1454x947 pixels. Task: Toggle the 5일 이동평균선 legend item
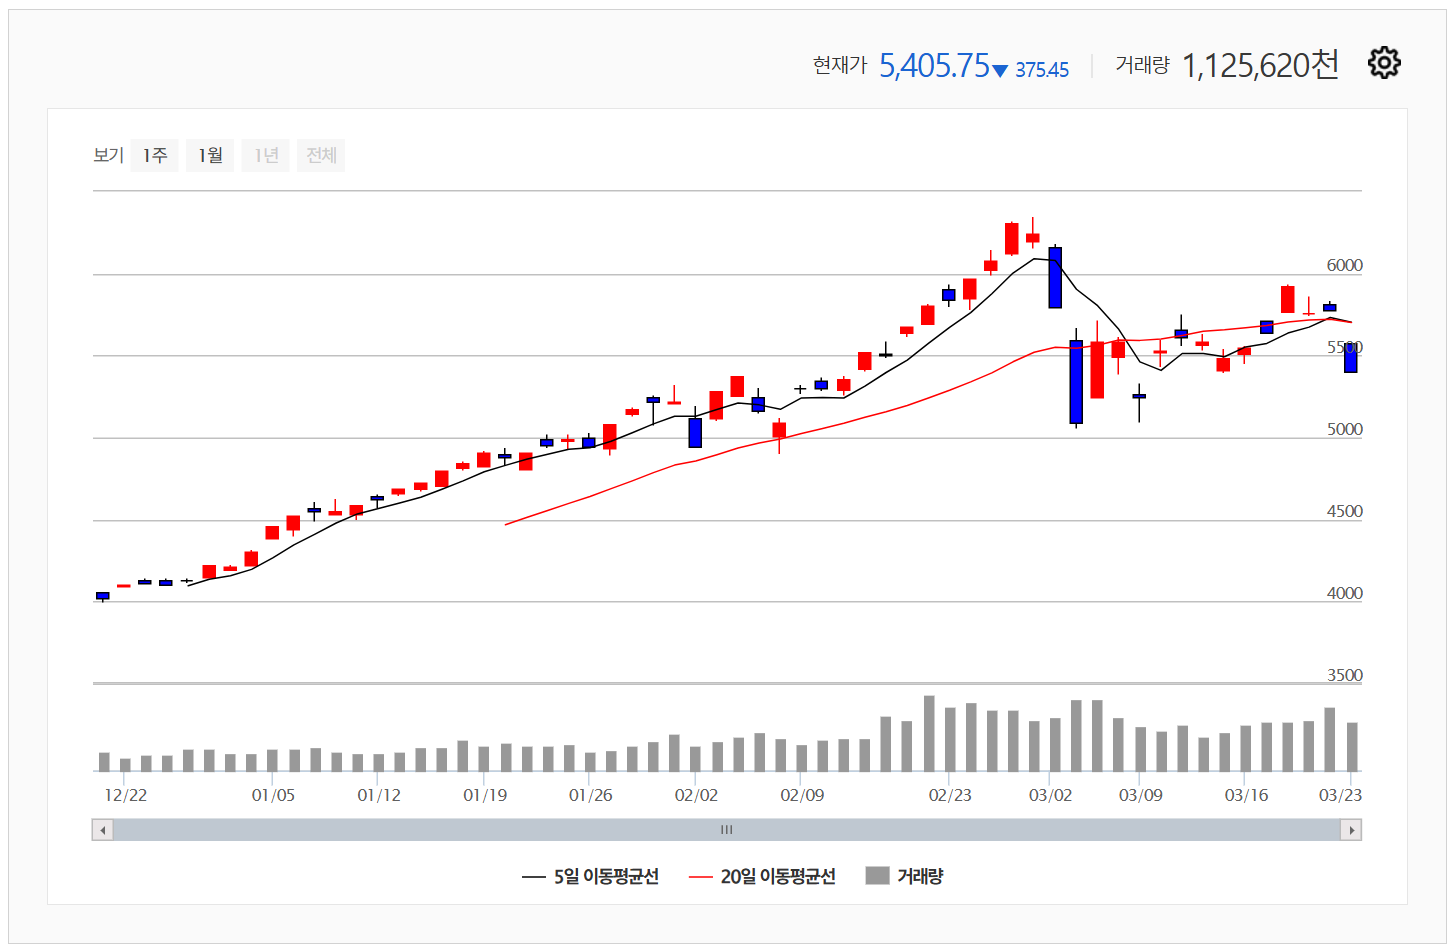(590, 876)
